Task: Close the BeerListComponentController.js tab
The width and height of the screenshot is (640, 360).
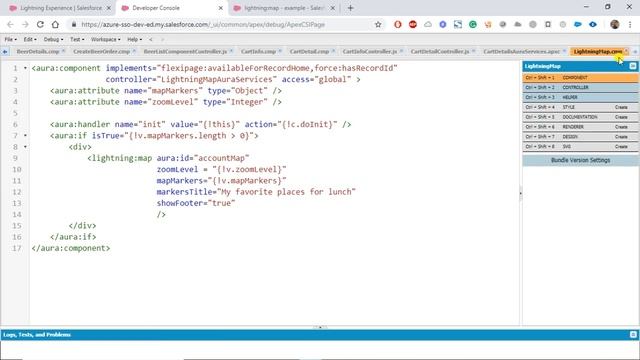Action: pos(231,51)
